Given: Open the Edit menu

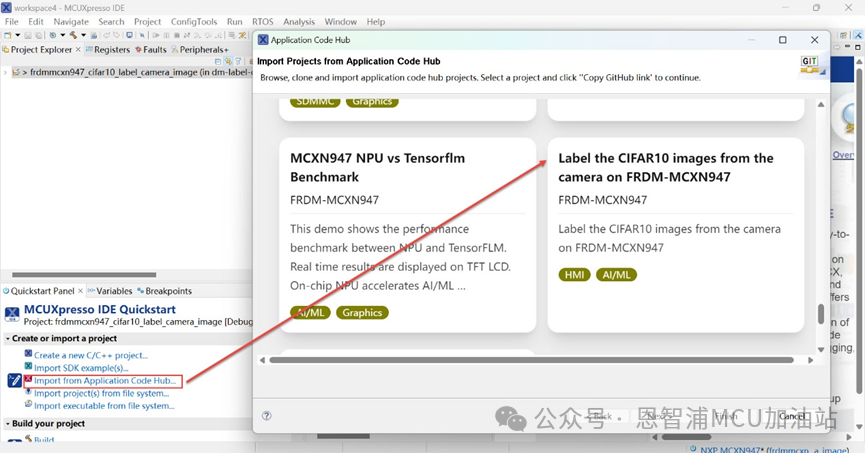Looking at the screenshot, I should [x=36, y=22].
